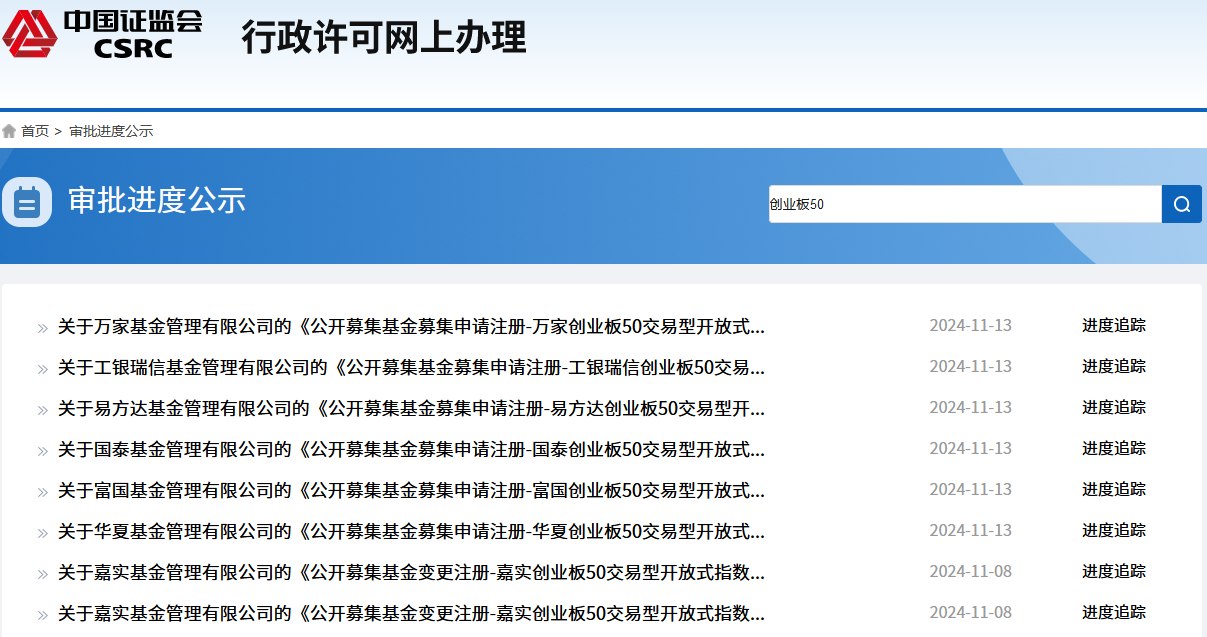
Task: Click 进度追踪 for the 国泰基金 row
Action: 1114,448
